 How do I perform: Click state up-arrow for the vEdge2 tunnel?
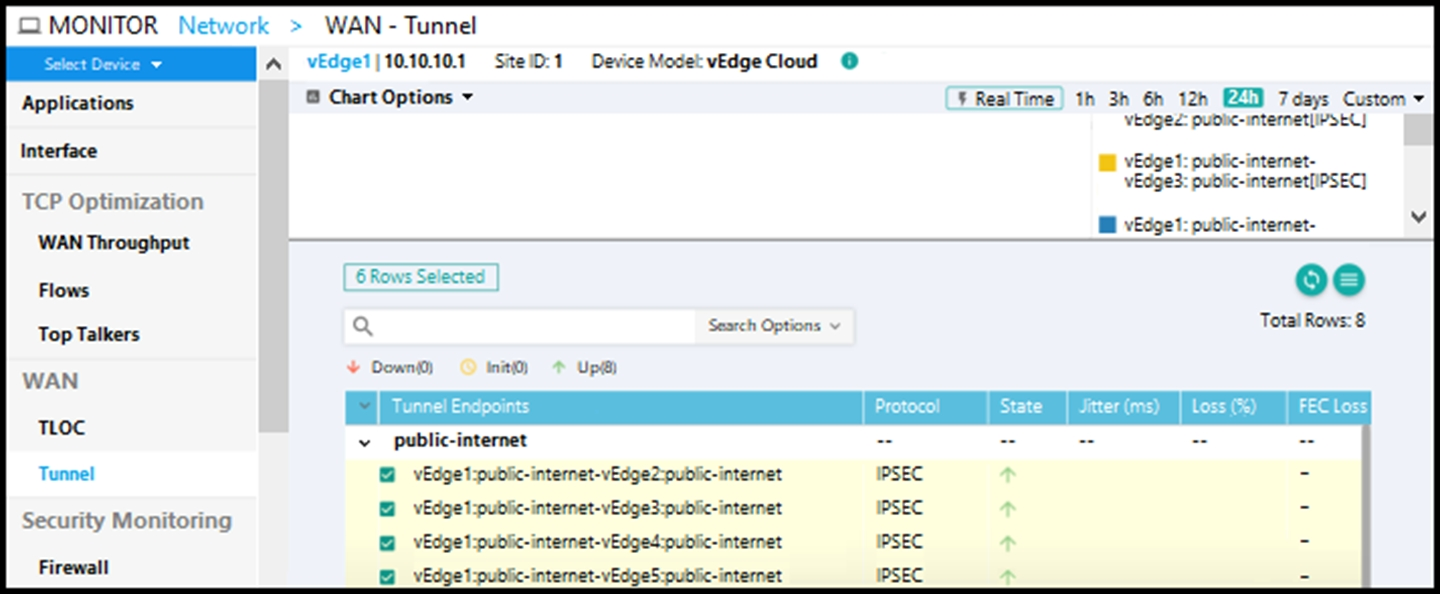tap(1007, 475)
